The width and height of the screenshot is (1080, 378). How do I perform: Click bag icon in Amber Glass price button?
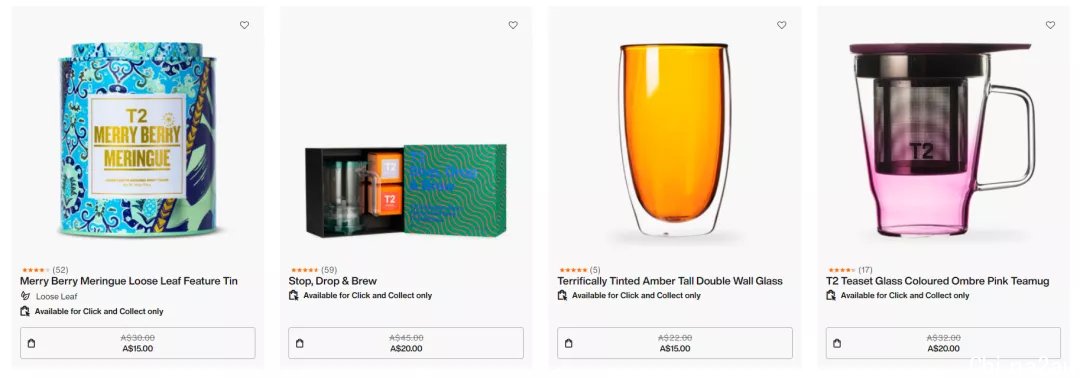[x=568, y=343]
